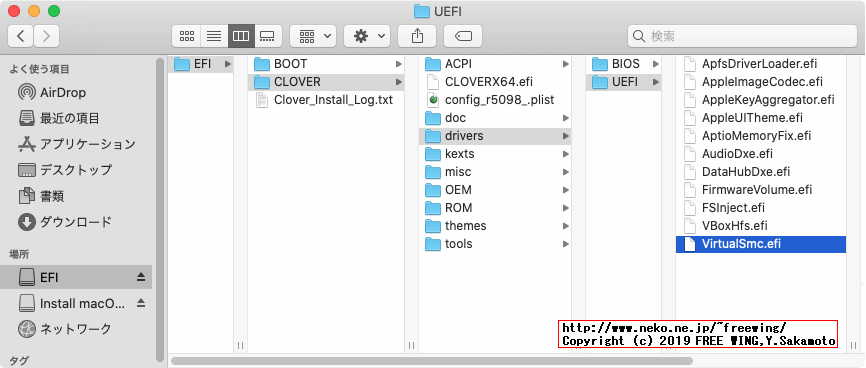Select the drivers folder
The image size is (866, 368).
click(495, 136)
